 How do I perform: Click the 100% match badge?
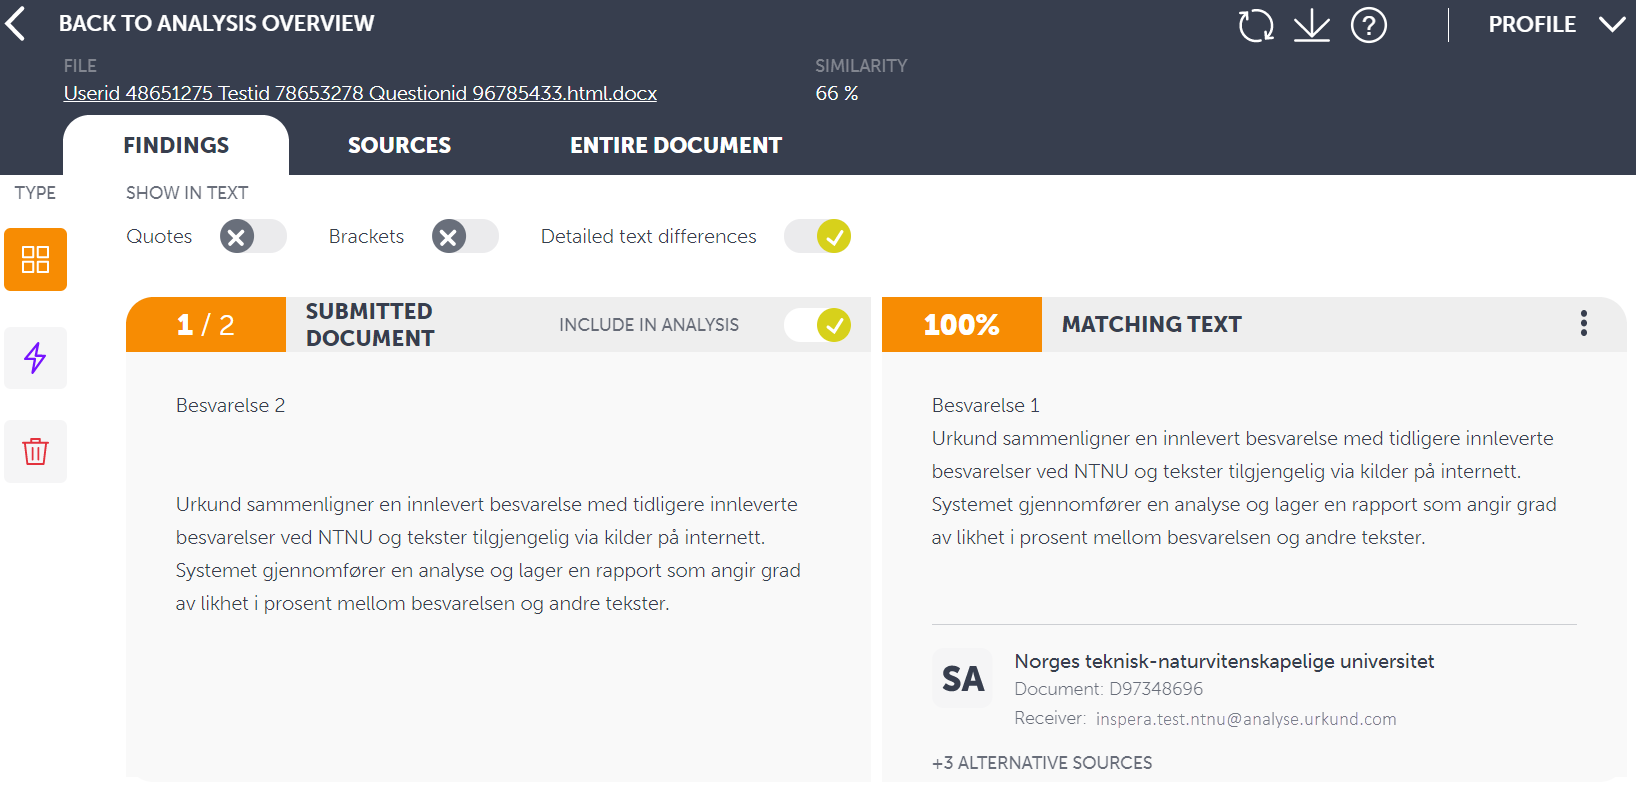point(962,325)
